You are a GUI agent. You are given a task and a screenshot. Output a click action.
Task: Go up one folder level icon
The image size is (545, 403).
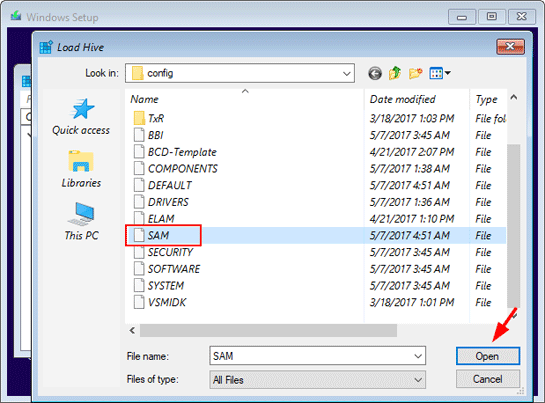[395, 73]
